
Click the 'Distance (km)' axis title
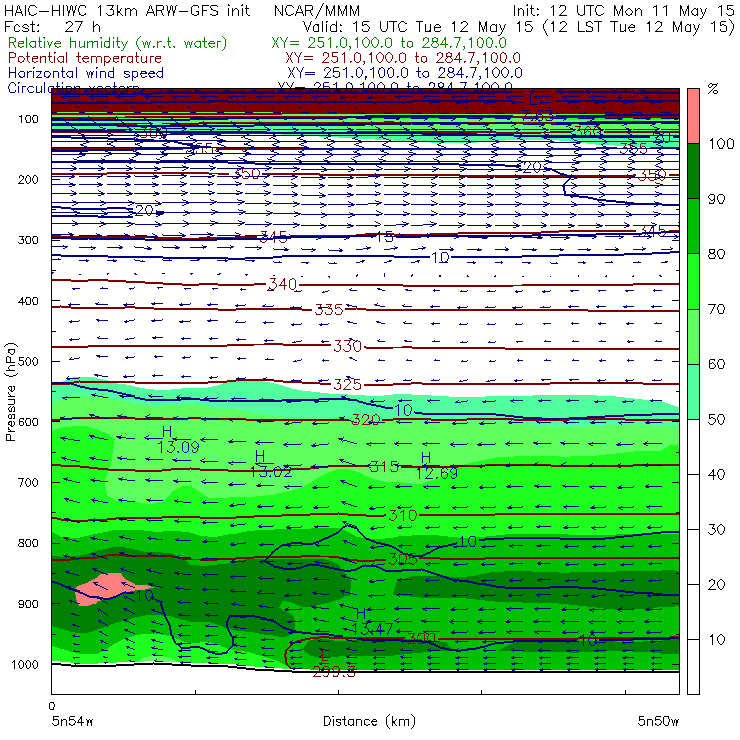click(x=370, y=721)
